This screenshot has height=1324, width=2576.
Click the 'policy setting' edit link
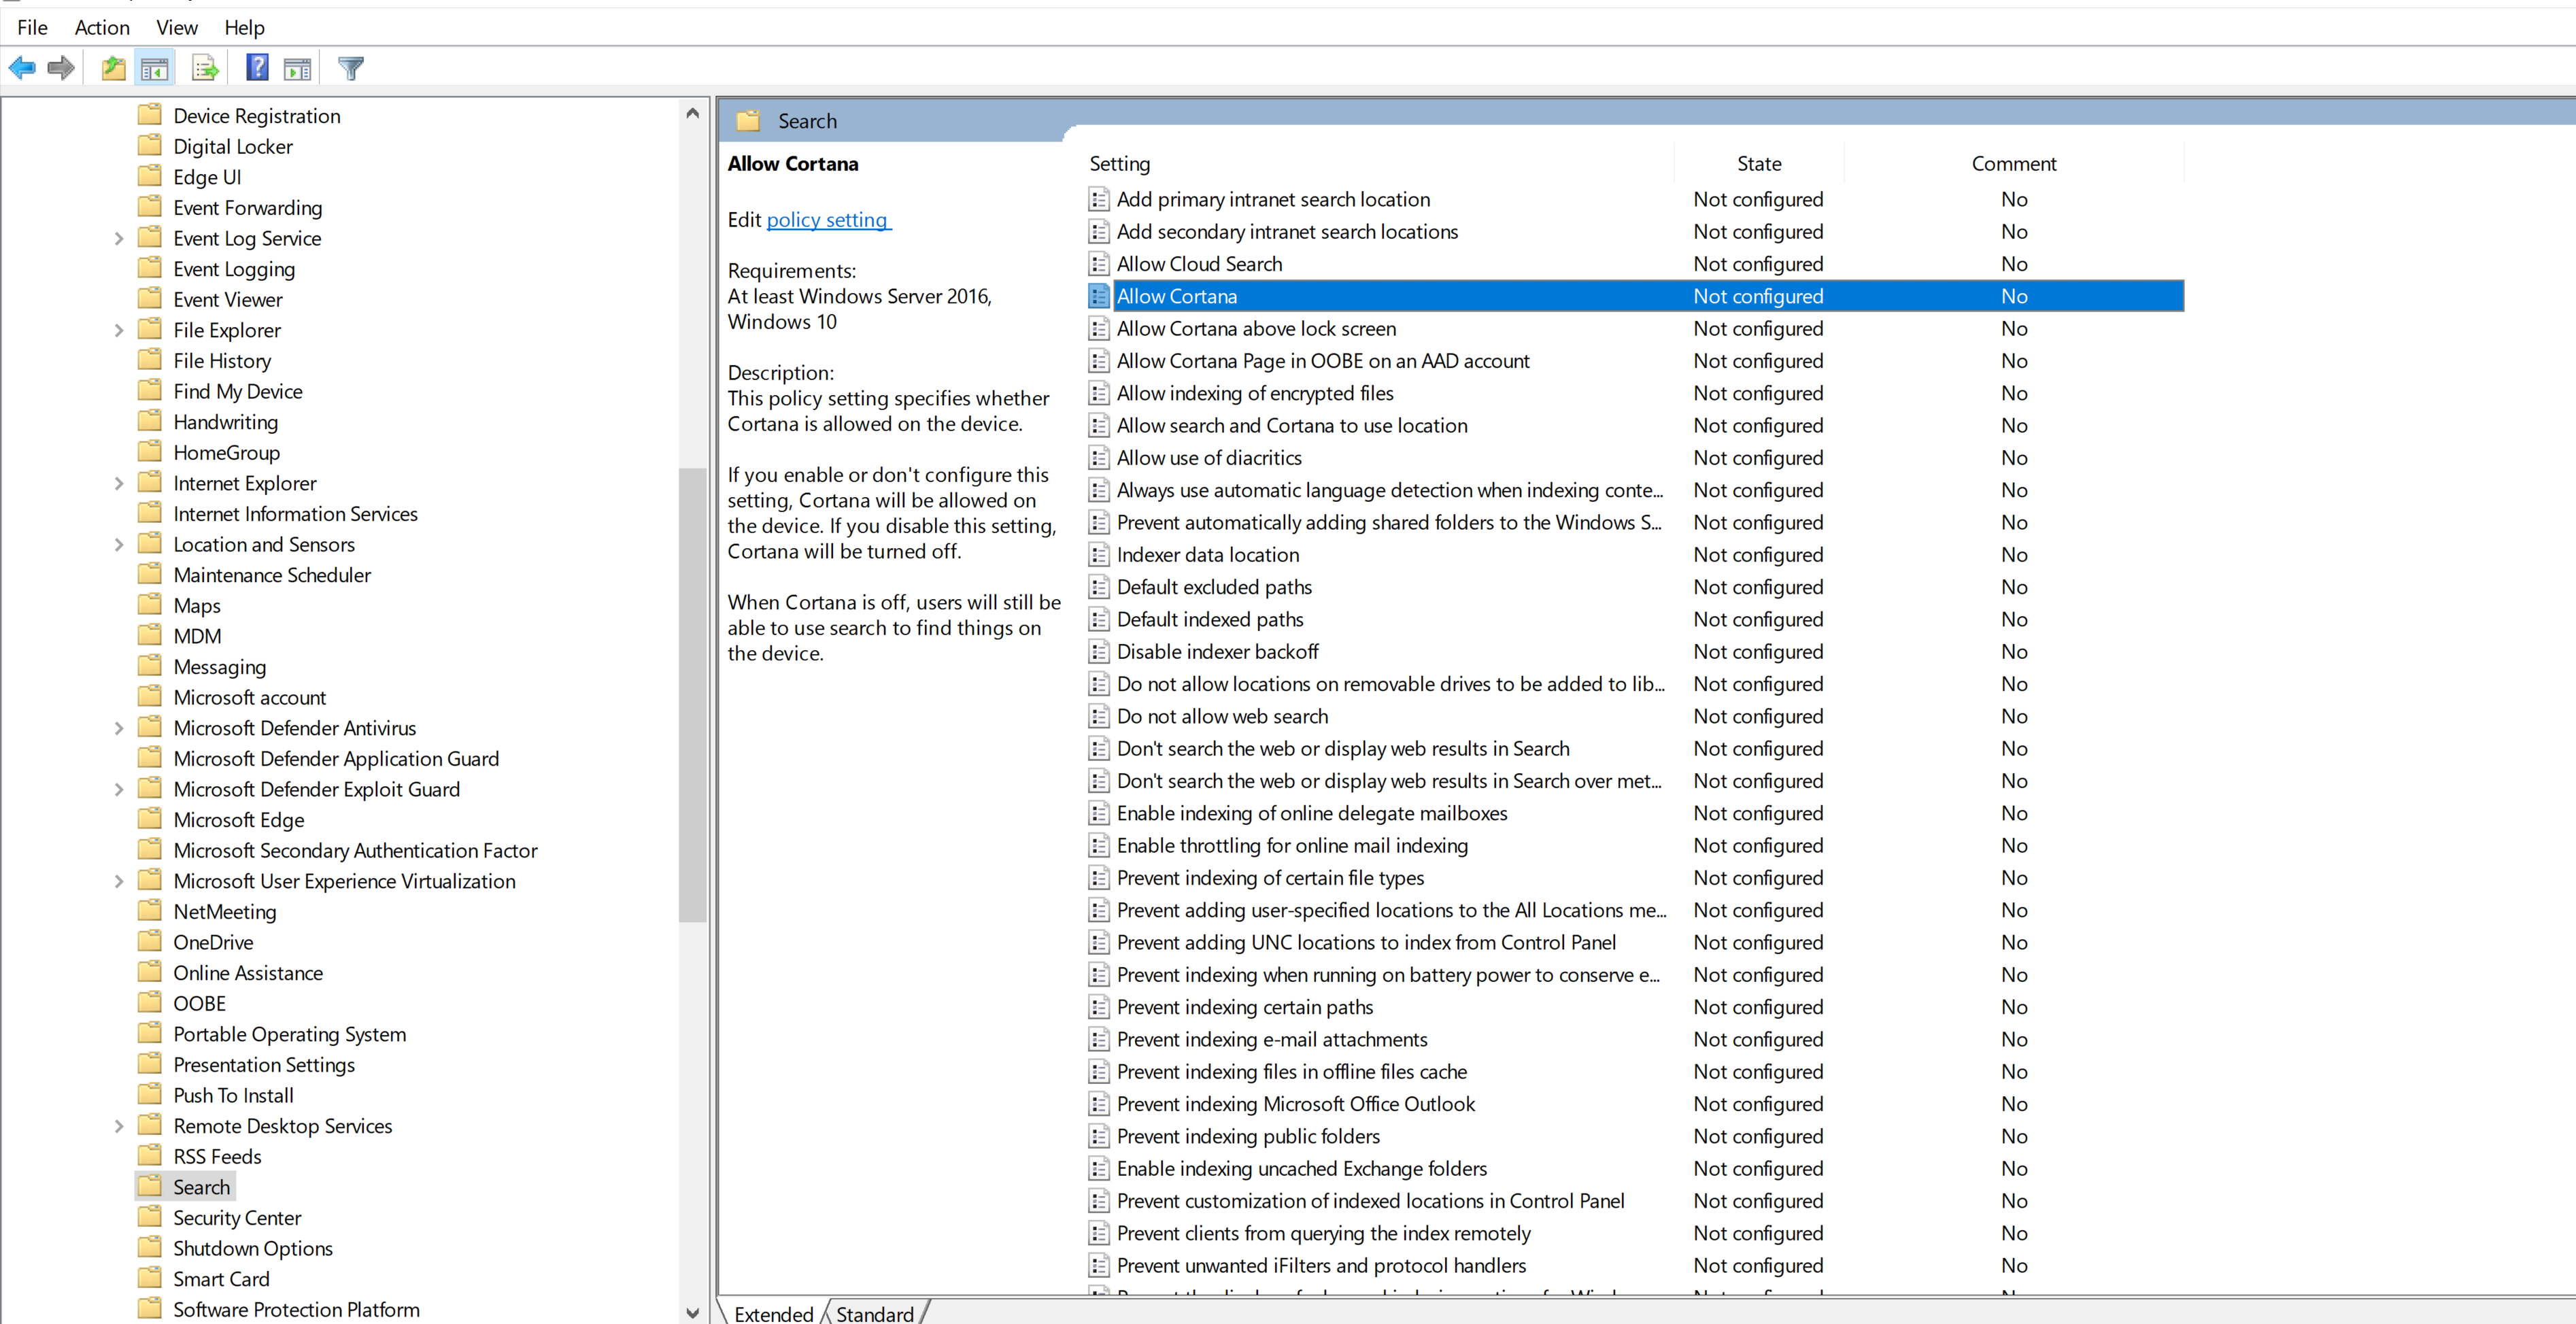pyautogui.click(x=827, y=220)
